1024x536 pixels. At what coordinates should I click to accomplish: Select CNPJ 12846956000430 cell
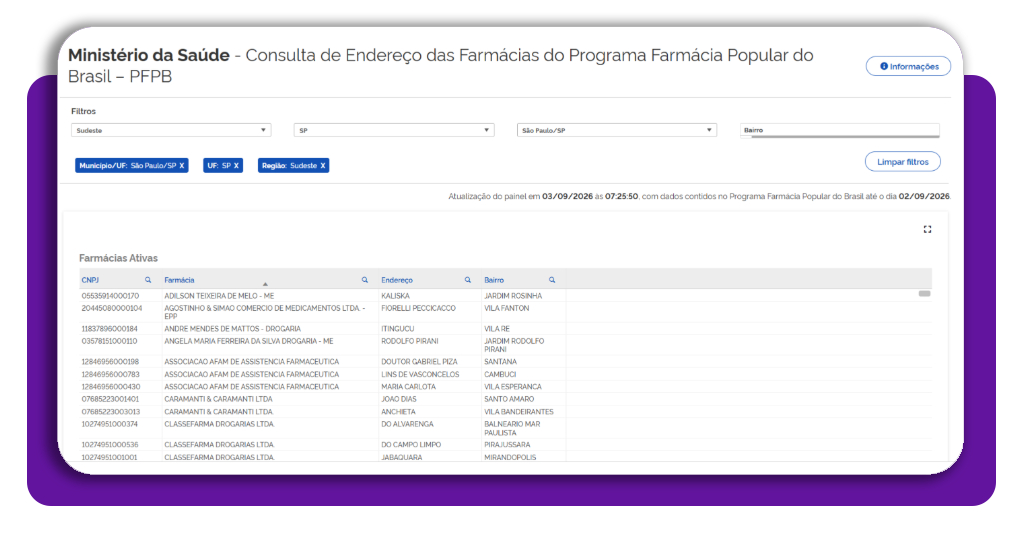tap(110, 387)
